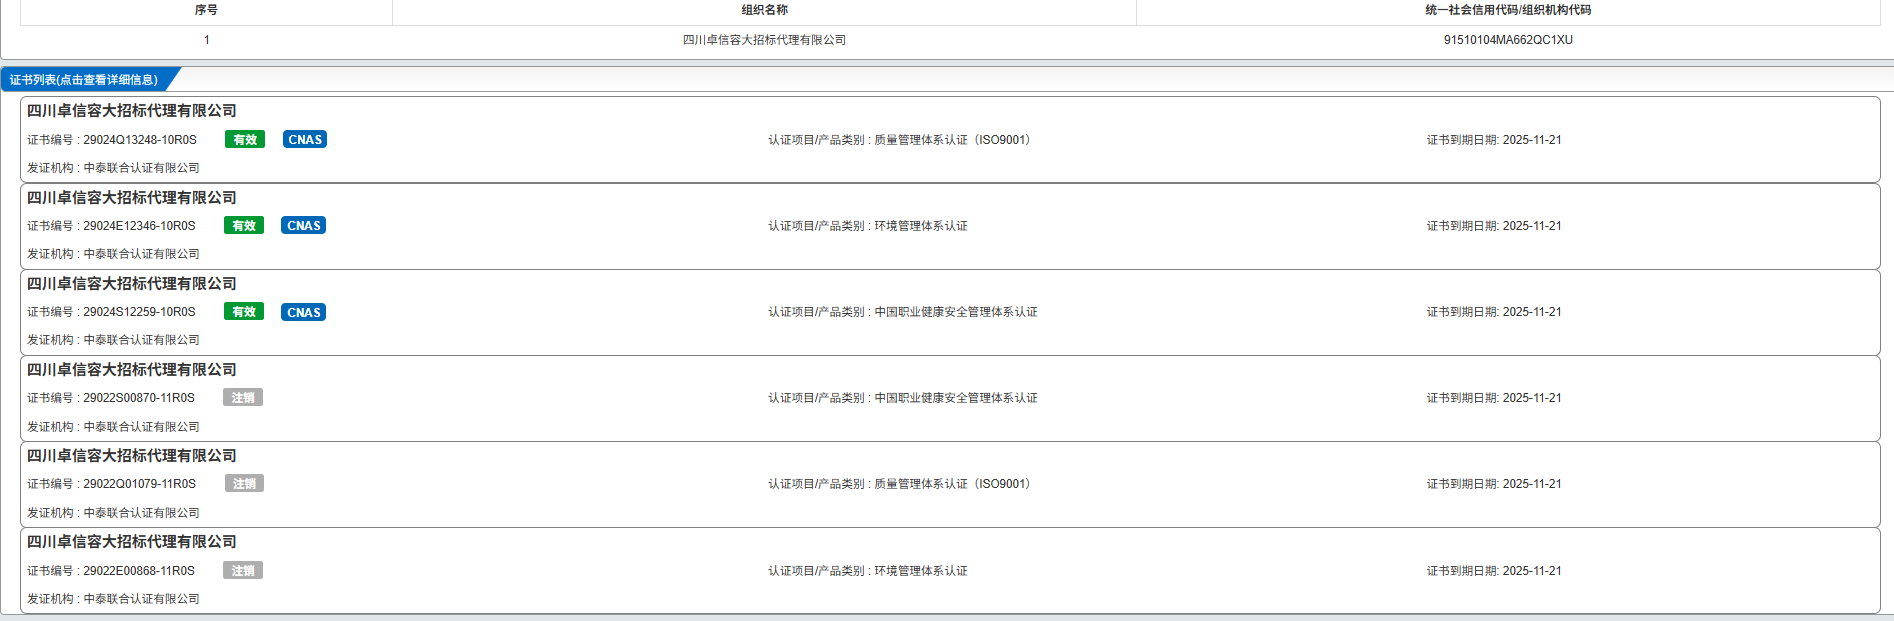
Task: Click 发证机构 line under certificate 29022Q01079-11R0S
Action: point(113,513)
